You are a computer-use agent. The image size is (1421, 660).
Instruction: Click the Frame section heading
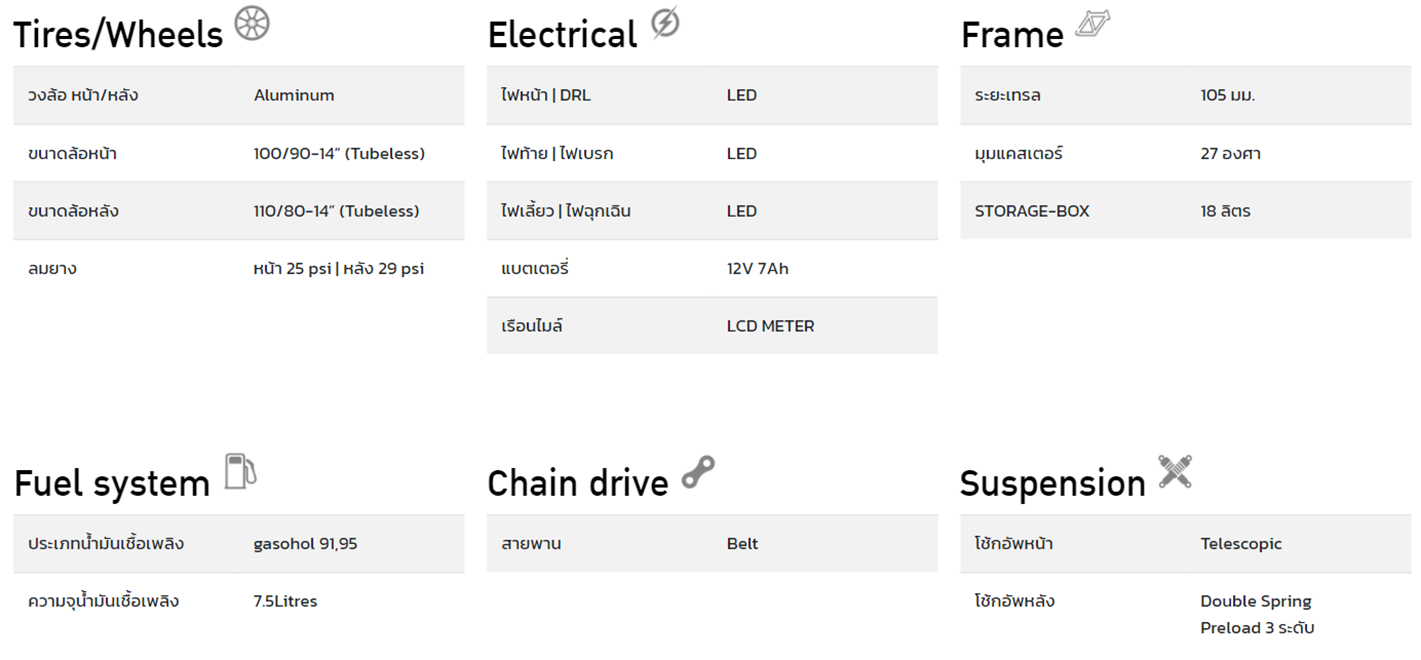point(1012,35)
